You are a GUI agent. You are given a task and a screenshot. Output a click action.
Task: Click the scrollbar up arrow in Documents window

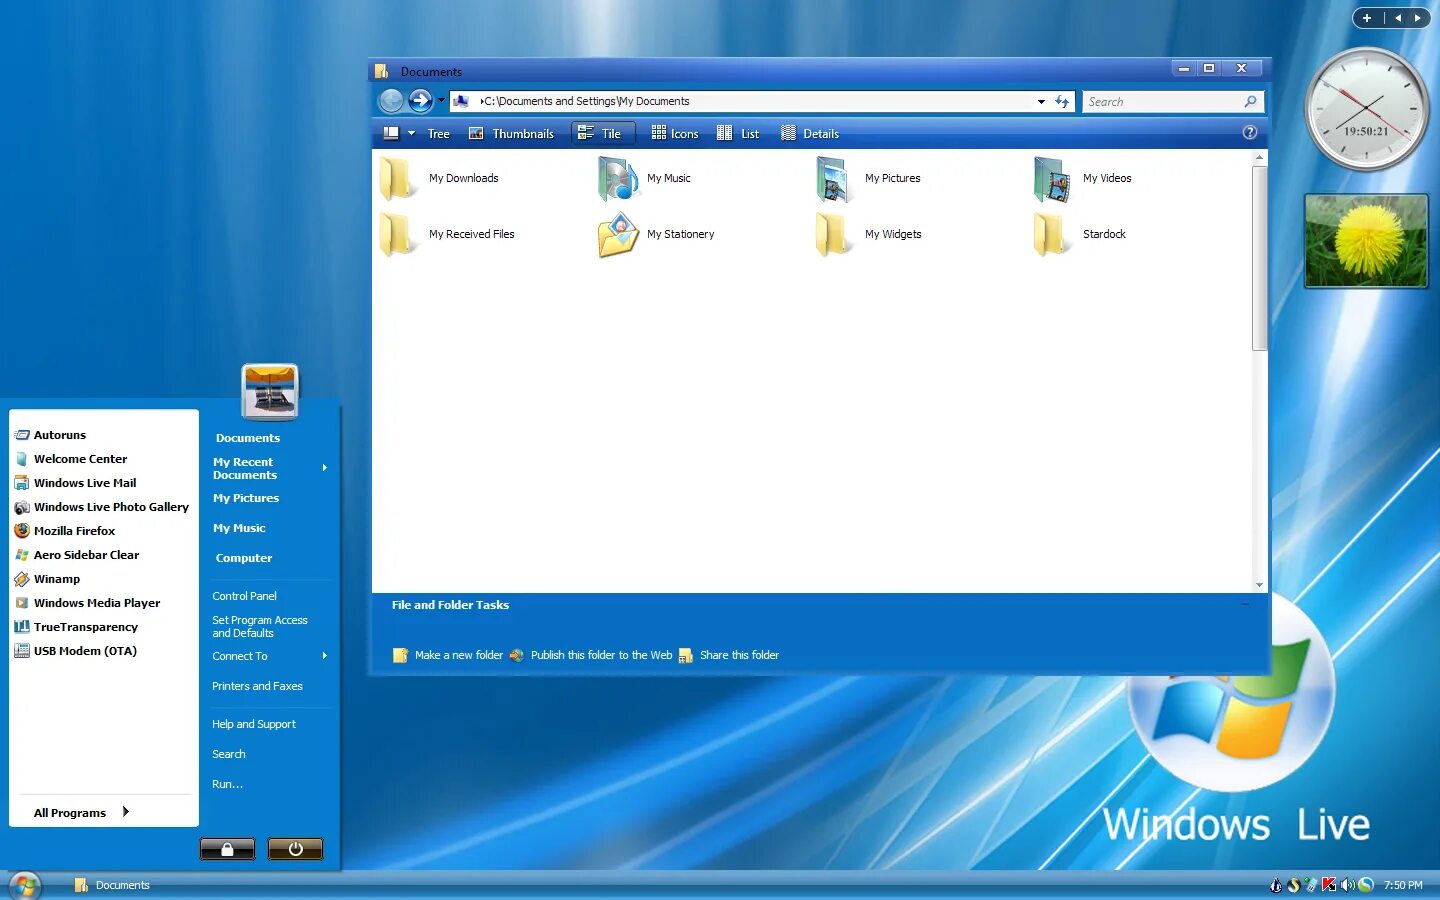[x=1259, y=157]
